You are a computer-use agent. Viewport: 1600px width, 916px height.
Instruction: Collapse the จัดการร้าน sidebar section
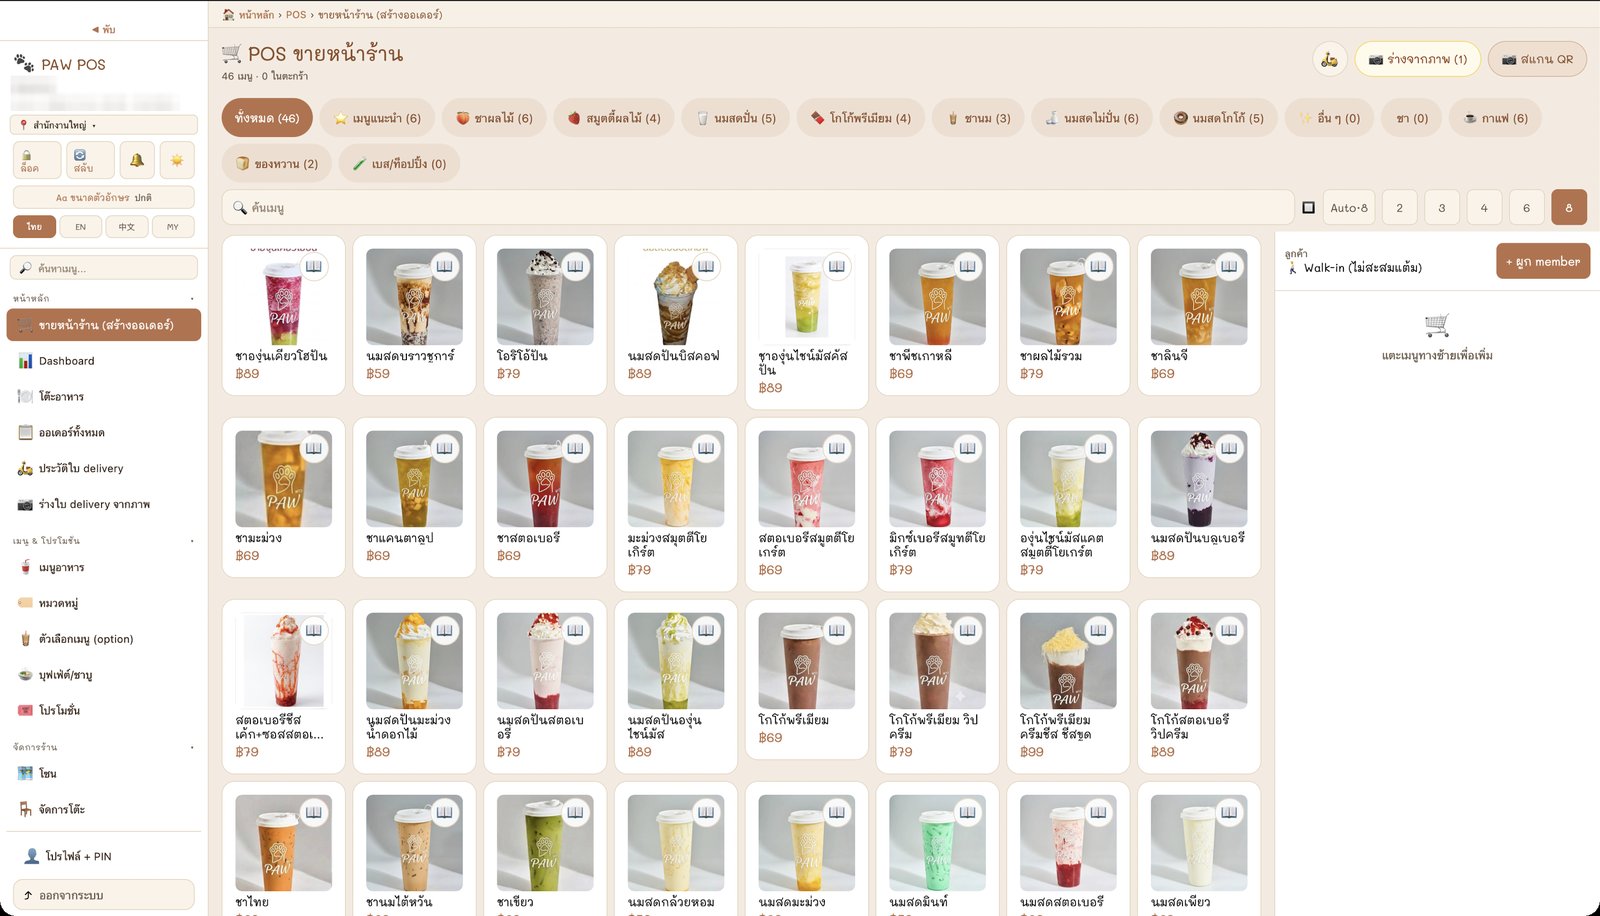coord(104,747)
